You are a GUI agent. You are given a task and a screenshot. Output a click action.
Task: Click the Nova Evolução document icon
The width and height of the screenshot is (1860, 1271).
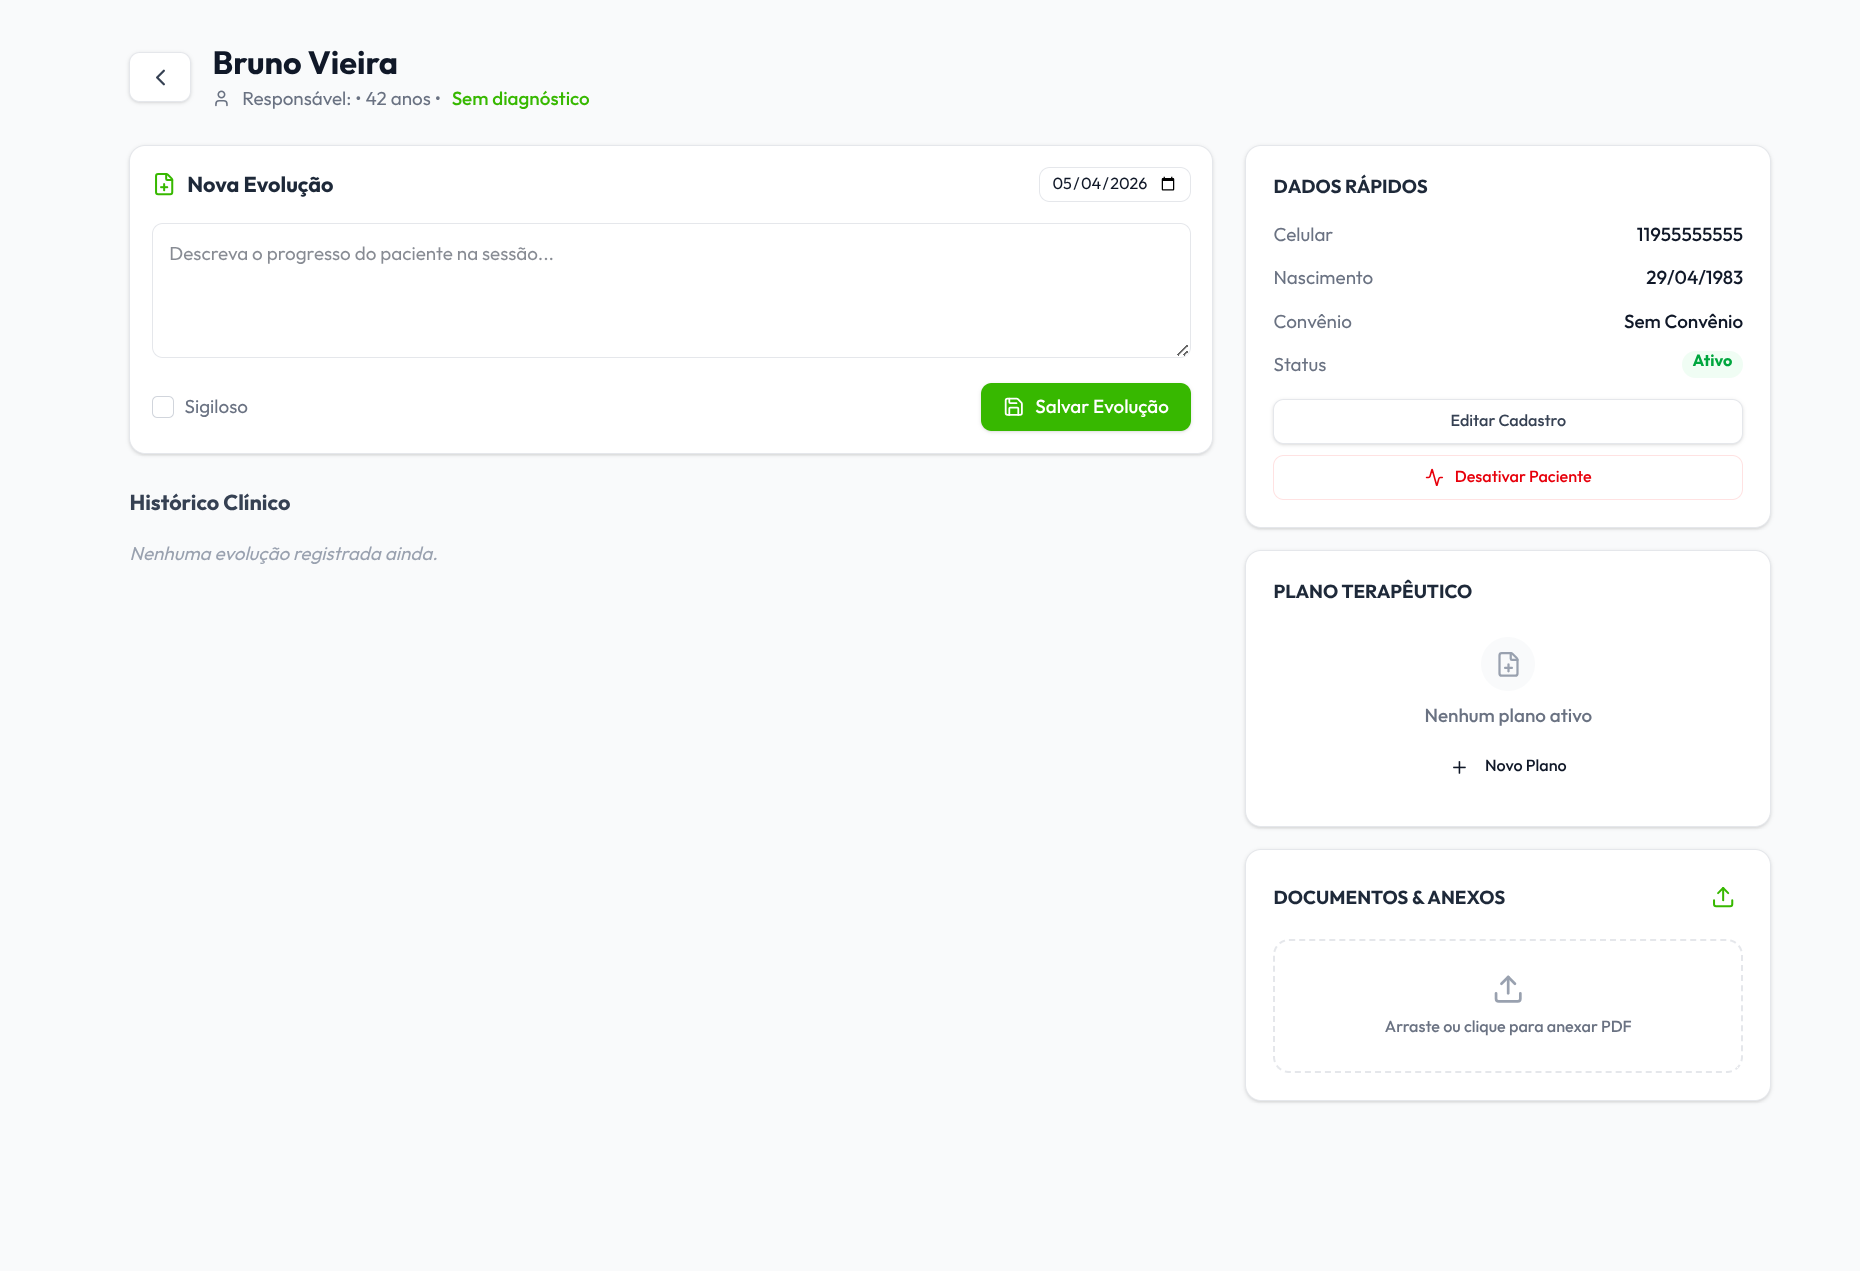pos(164,184)
